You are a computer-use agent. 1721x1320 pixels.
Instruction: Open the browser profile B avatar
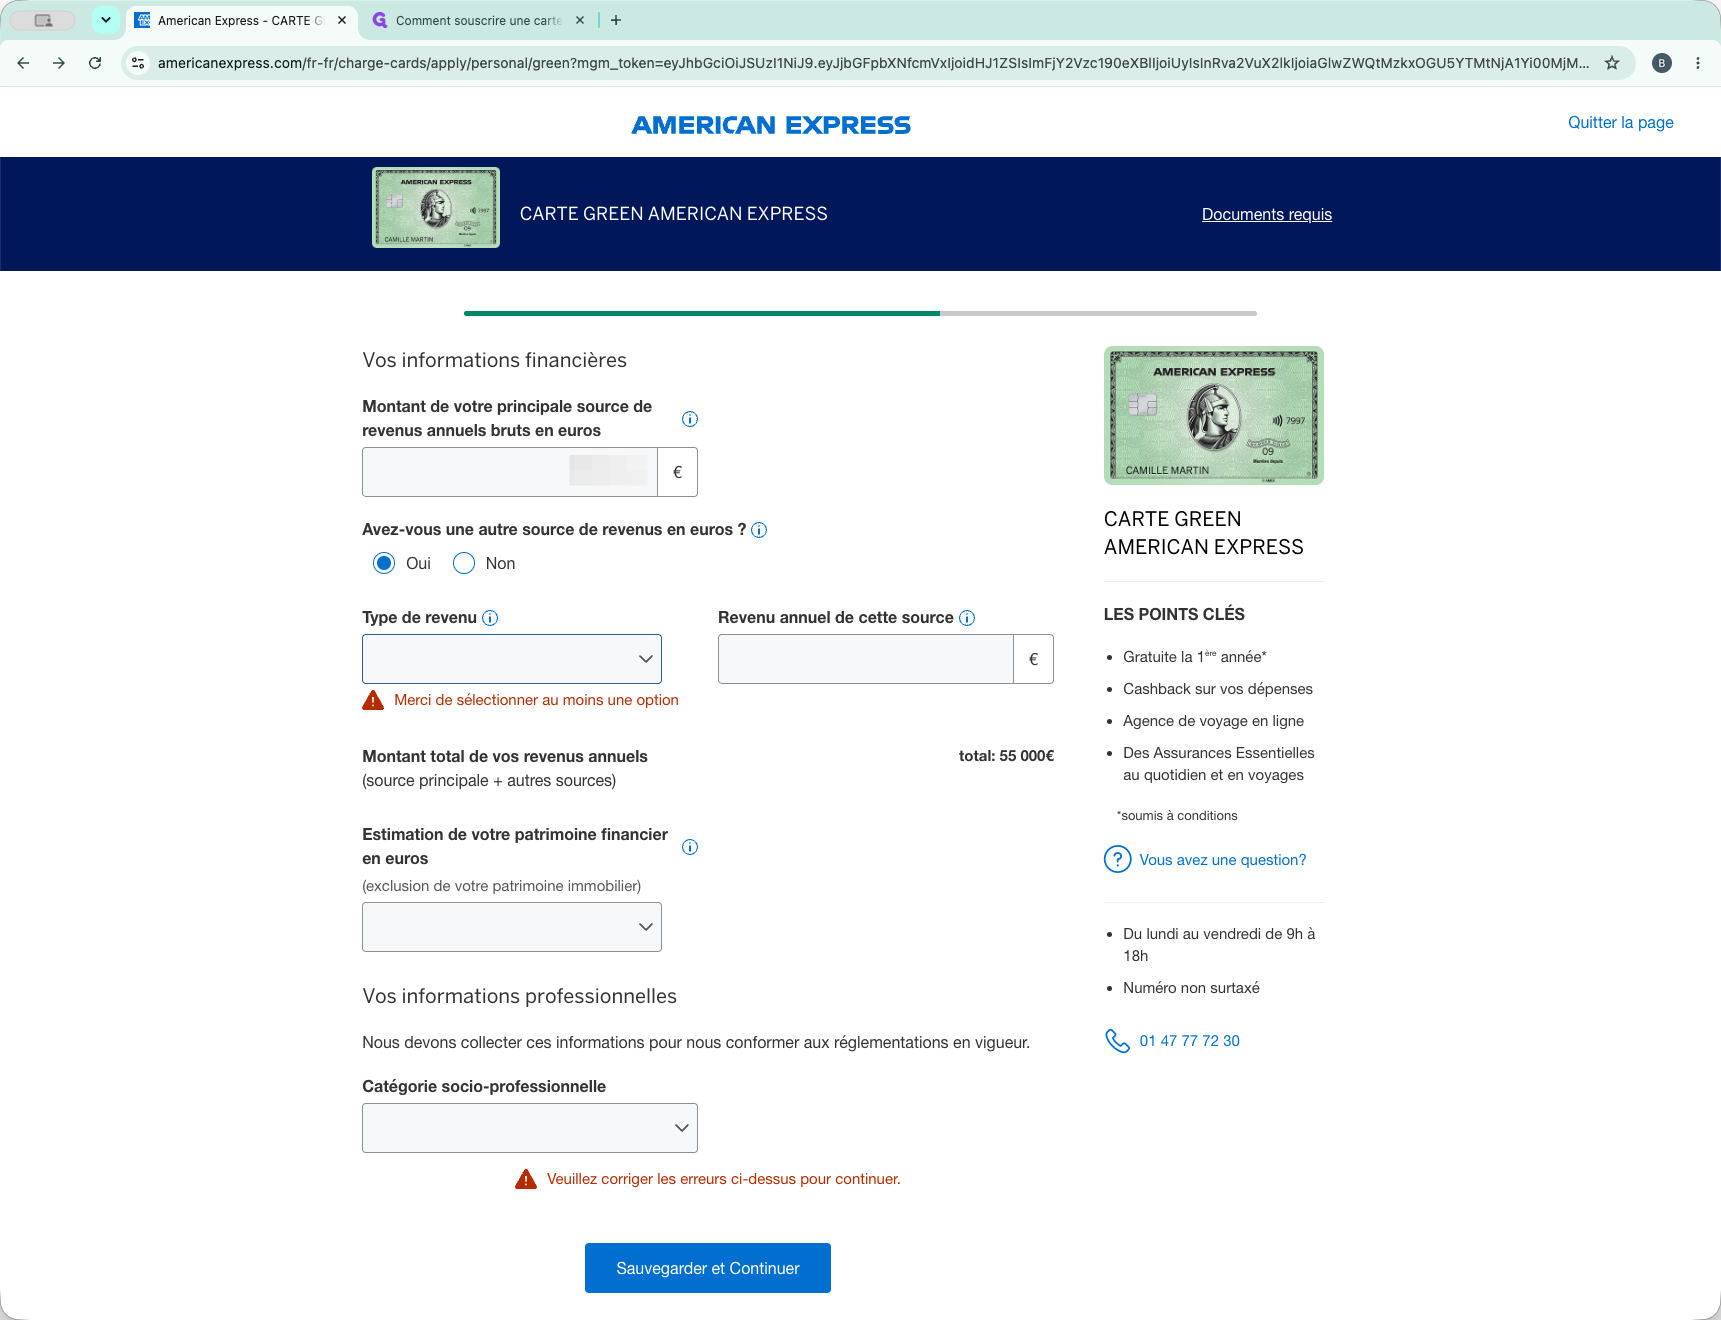[1662, 63]
